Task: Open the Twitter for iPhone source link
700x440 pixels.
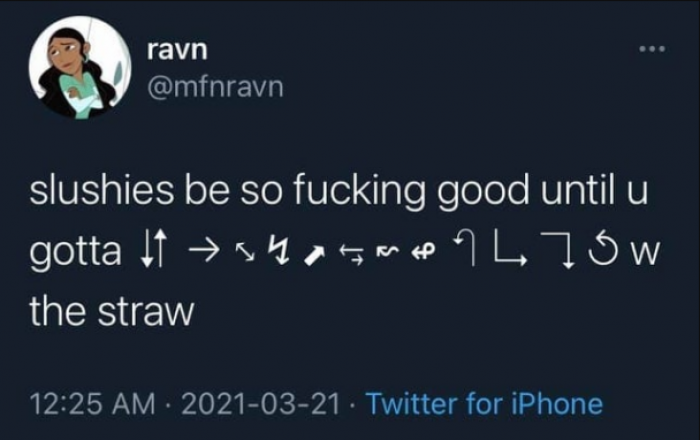Action: tap(484, 404)
